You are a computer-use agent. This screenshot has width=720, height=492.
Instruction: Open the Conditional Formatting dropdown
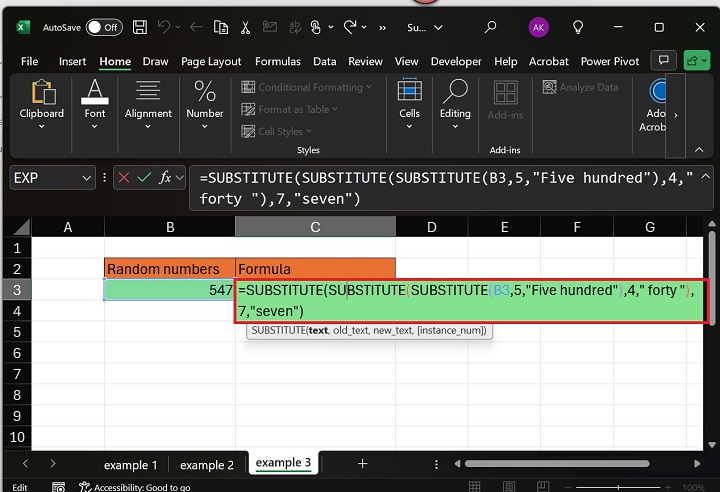point(307,87)
